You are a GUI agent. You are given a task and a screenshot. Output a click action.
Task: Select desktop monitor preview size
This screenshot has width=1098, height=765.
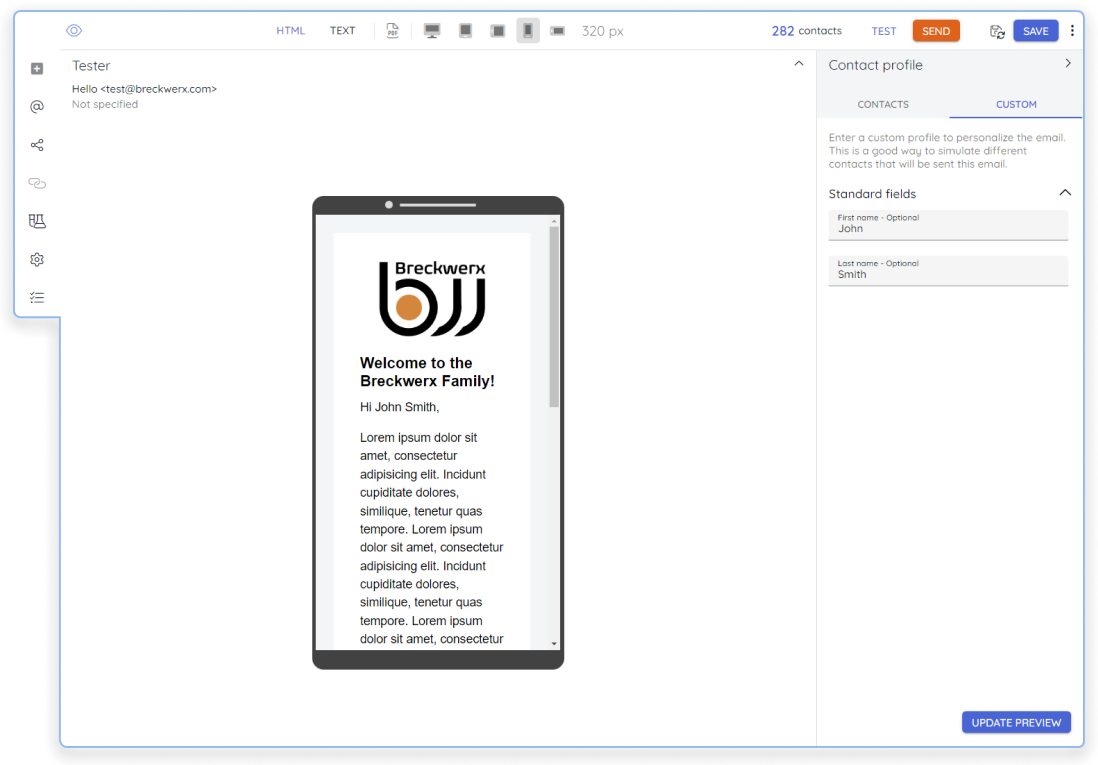click(x=432, y=31)
